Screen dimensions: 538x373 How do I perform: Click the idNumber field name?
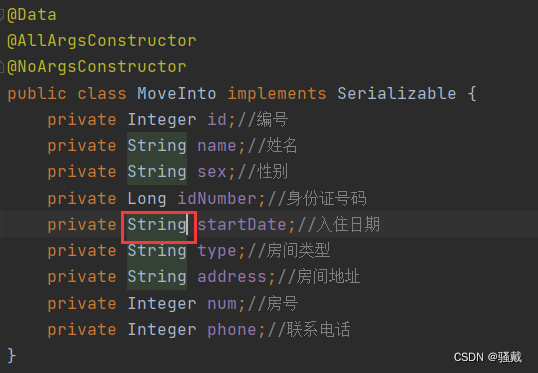[x=217, y=199]
